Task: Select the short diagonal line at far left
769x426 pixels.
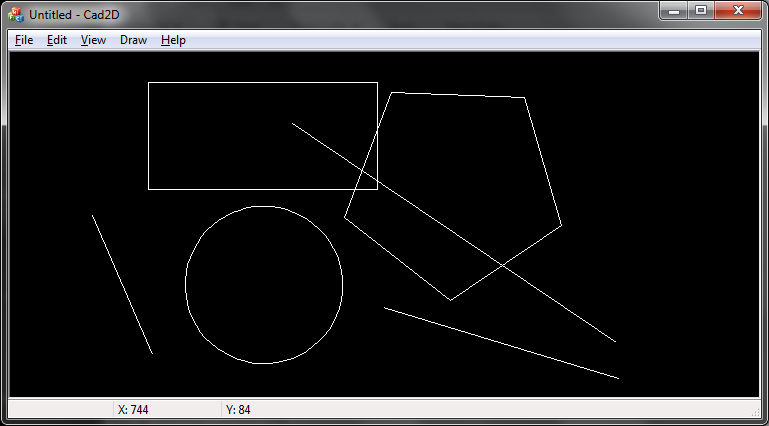Action: tap(122, 284)
